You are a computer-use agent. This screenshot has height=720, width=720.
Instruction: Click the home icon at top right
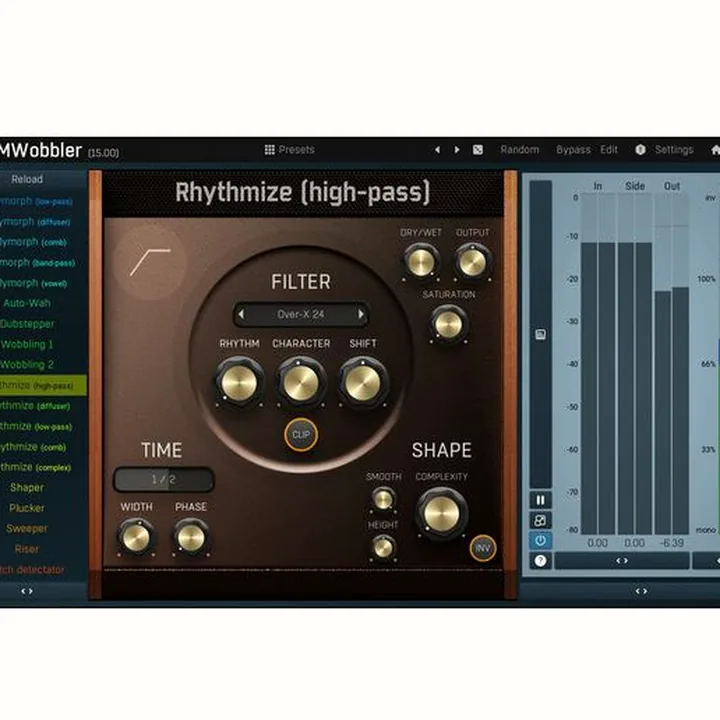pyautogui.click(x=715, y=150)
